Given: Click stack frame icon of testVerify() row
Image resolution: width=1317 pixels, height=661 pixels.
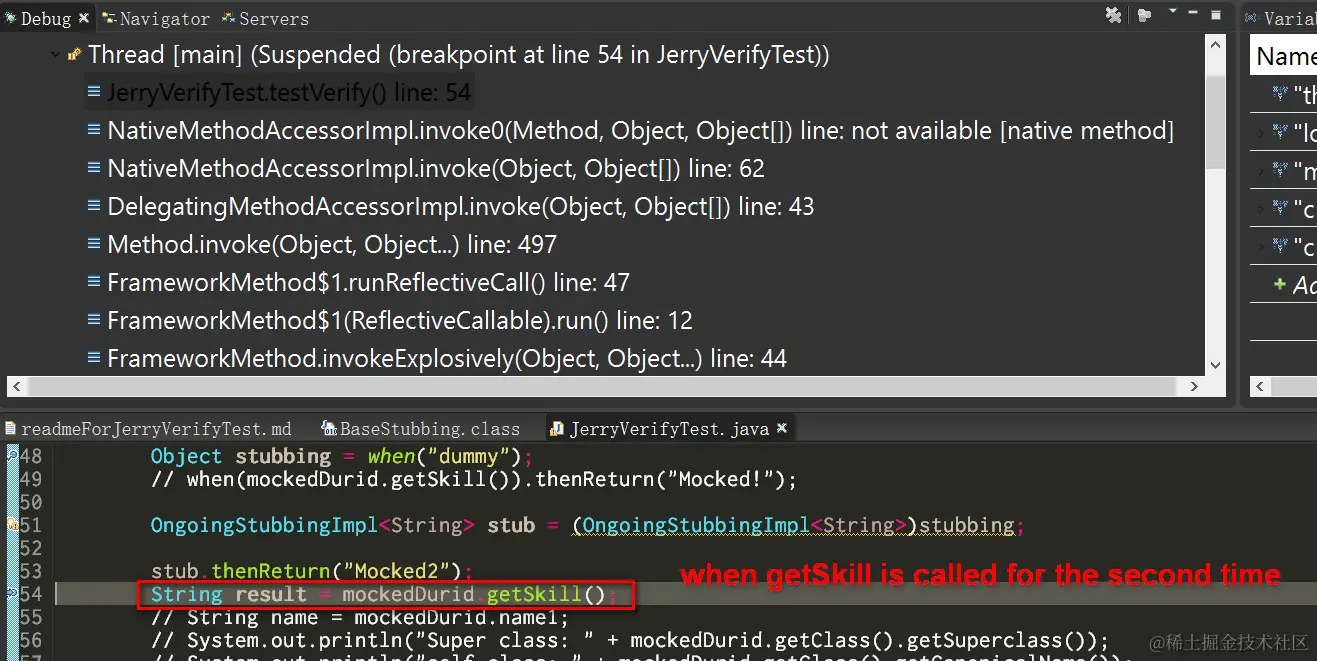Looking at the screenshot, I should [x=94, y=92].
